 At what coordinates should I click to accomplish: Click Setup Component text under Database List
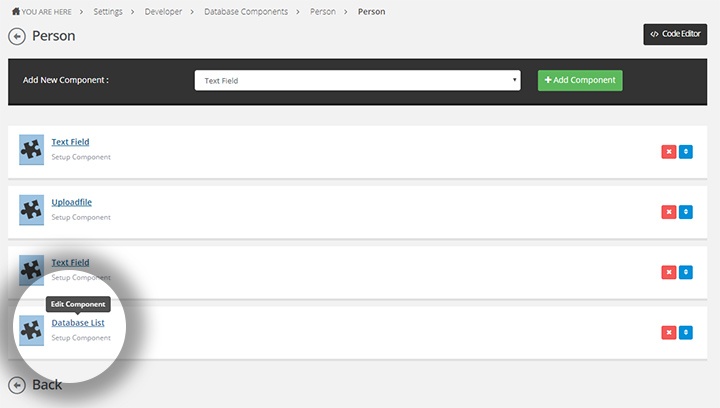click(81, 338)
